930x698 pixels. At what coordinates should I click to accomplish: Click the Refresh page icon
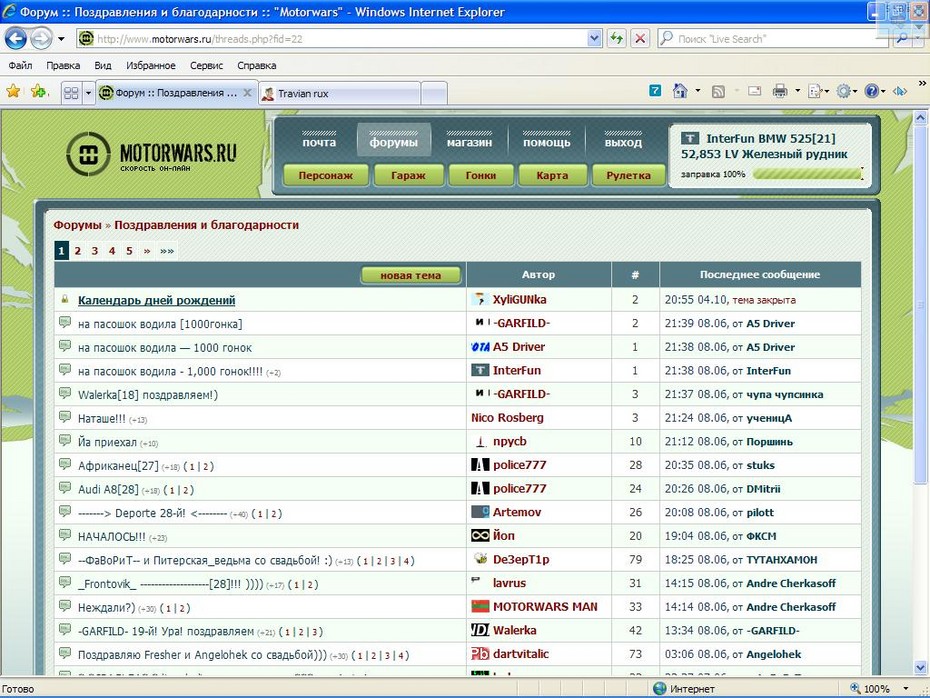pyautogui.click(x=617, y=38)
